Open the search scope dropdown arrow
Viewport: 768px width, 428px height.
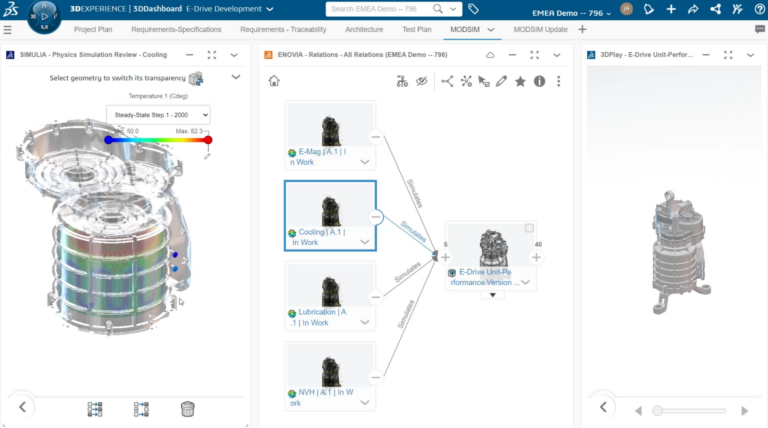tap(453, 9)
